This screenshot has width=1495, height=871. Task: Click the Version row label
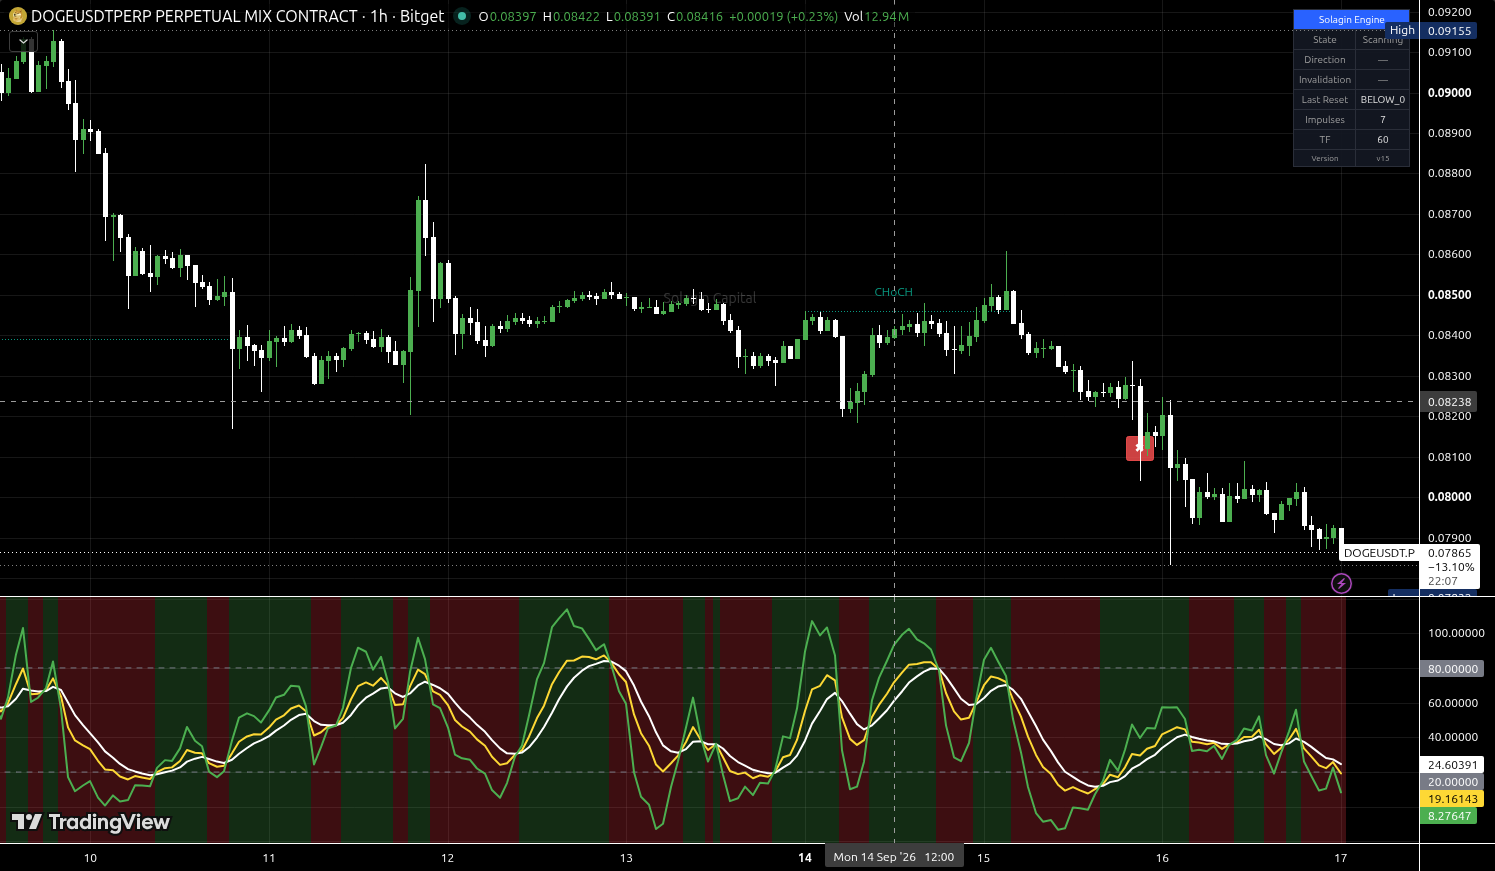[x=1325, y=158]
